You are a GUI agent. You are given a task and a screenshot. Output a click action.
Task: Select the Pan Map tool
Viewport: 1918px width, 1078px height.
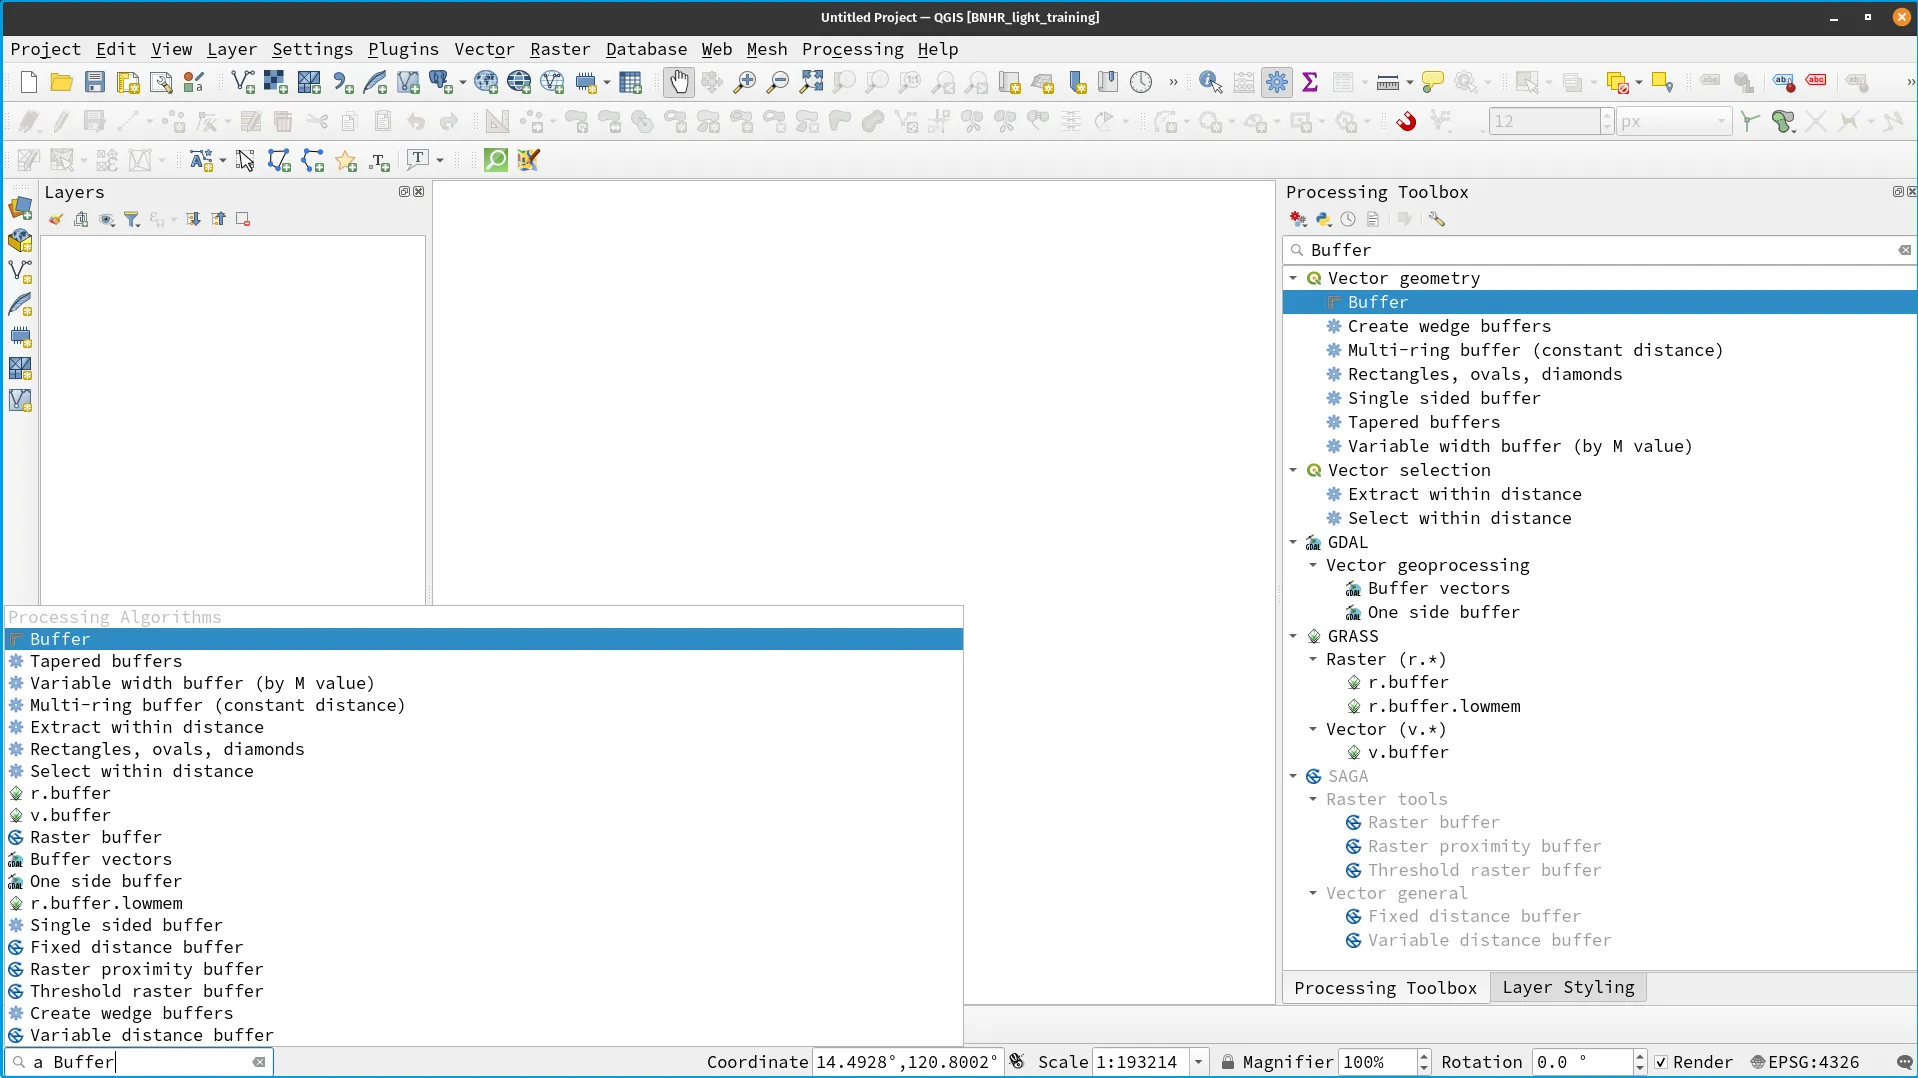pyautogui.click(x=680, y=82)
